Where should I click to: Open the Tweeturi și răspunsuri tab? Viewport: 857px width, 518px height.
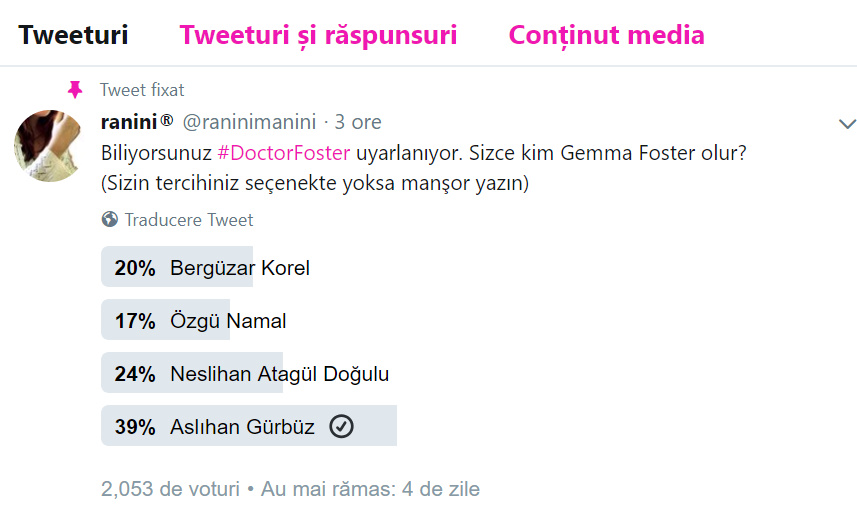(x=318, y=35)
